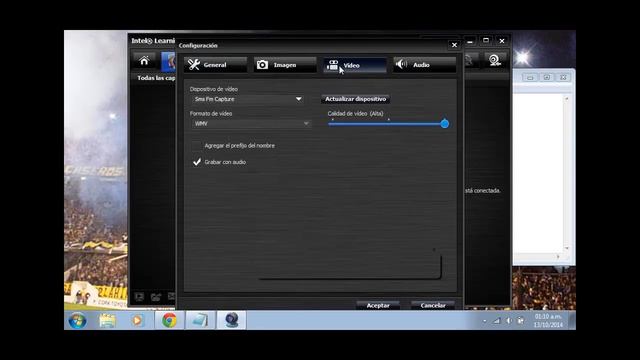The height and width of the screenshot is (360, 640).
Task: Click scrollbar of background white window
Action: pos(567,173)
